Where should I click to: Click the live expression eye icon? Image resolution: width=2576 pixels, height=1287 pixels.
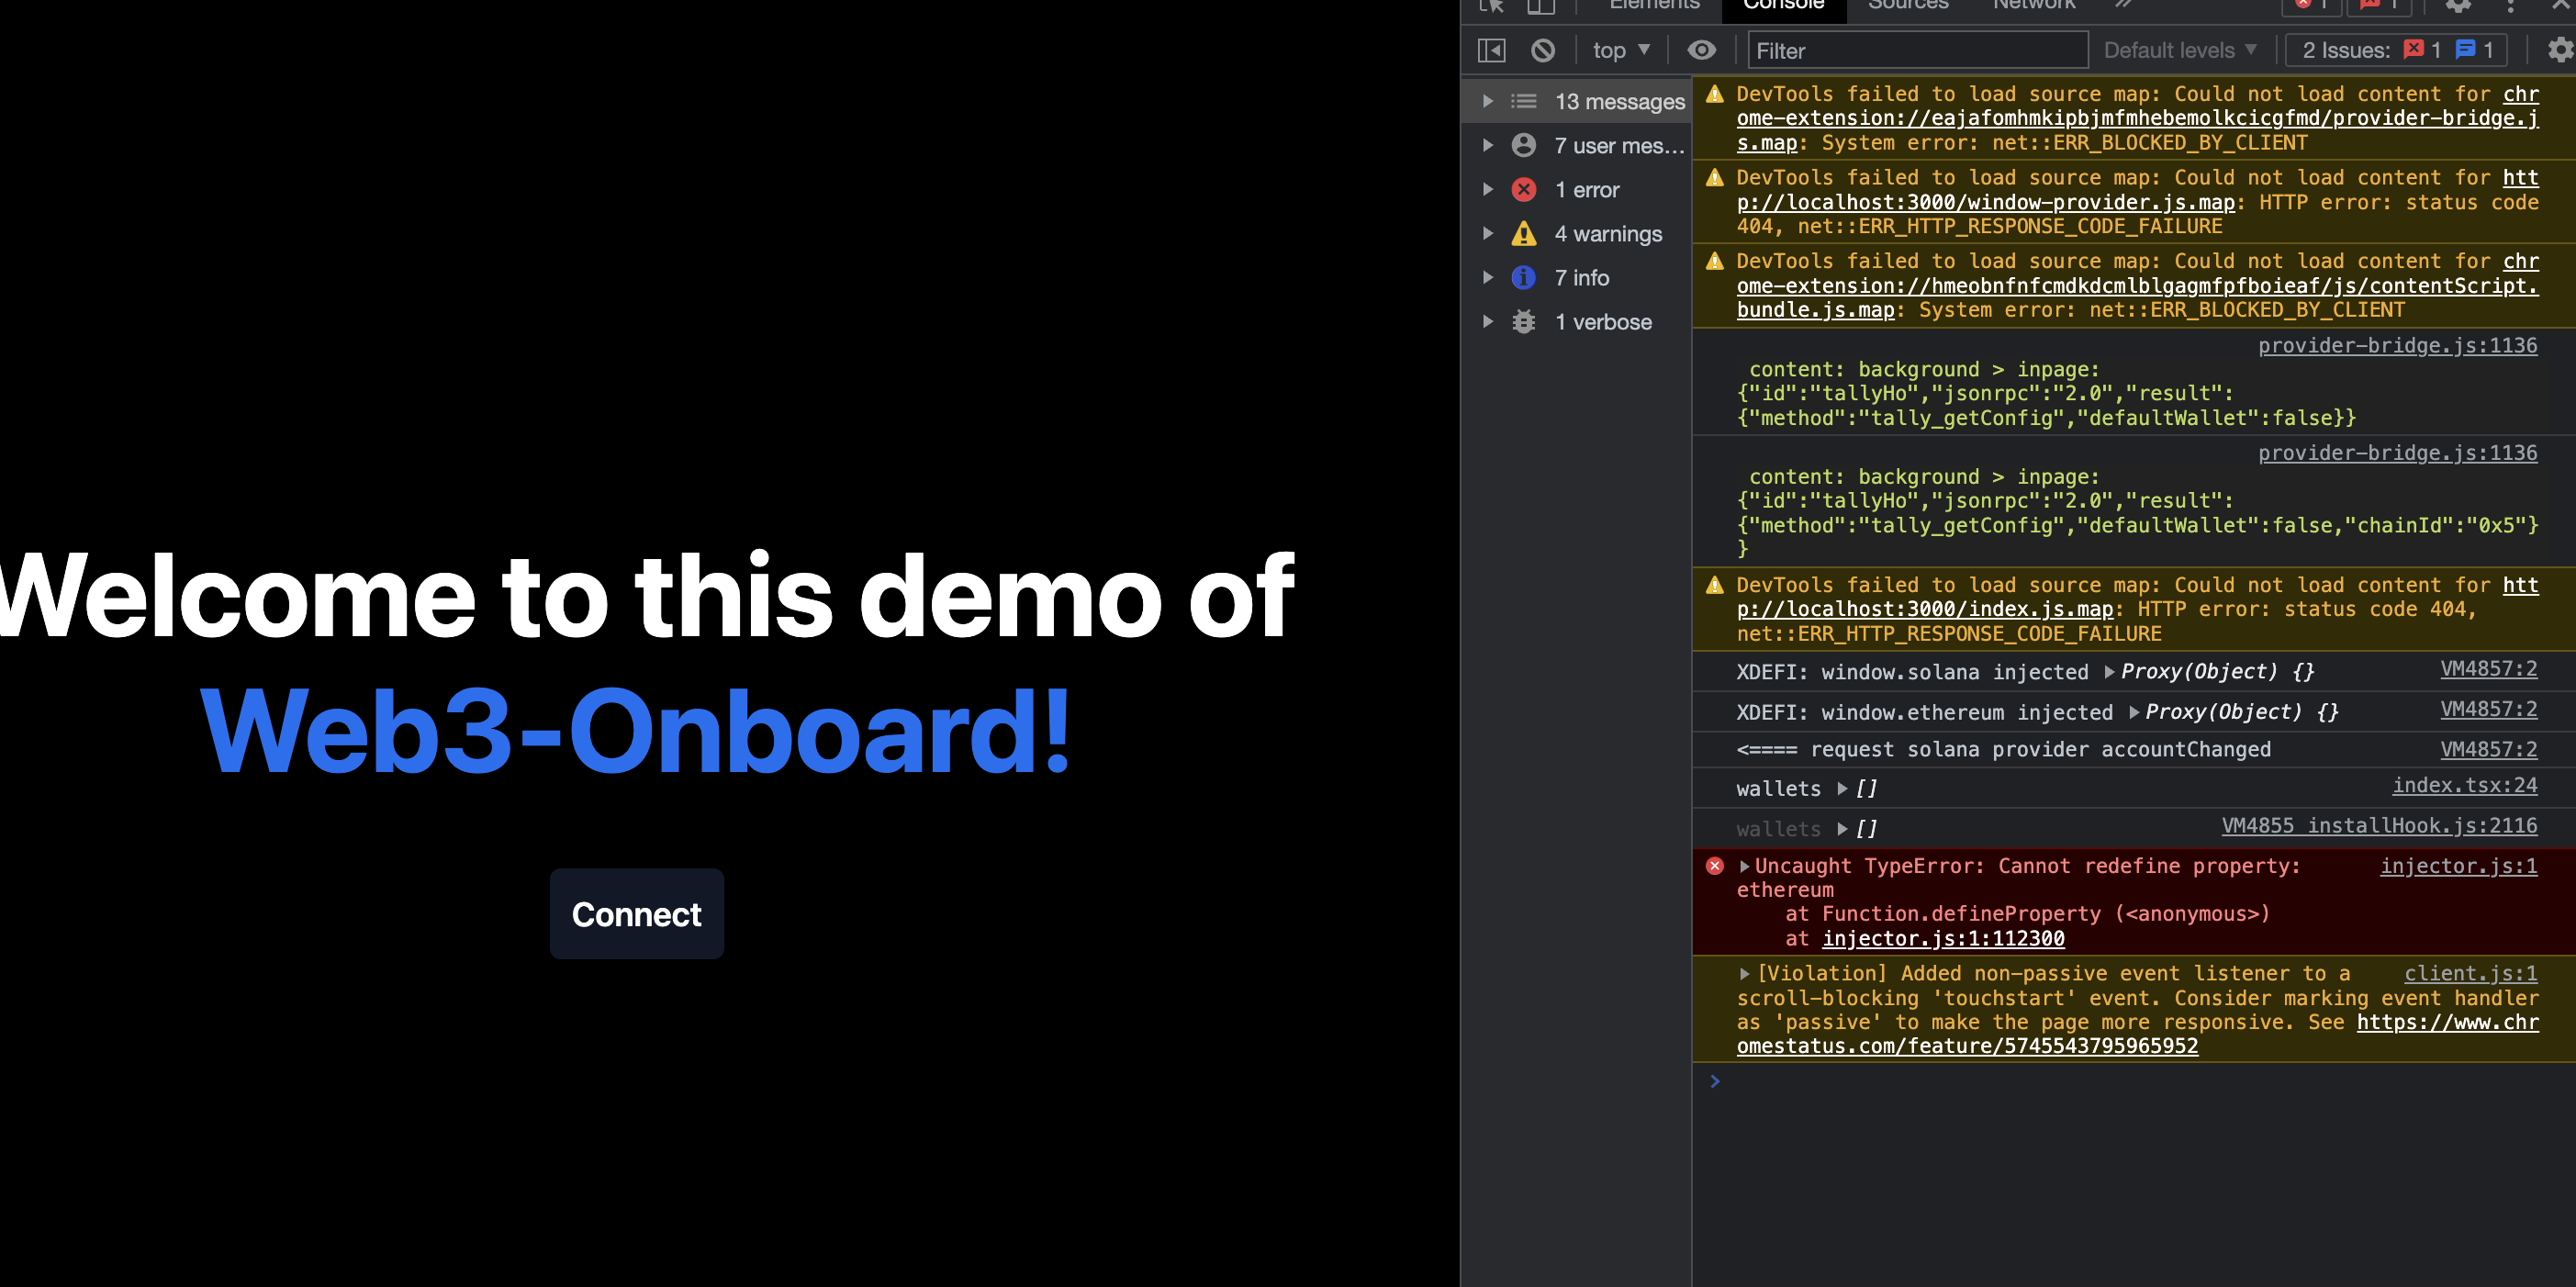[x=1701, y=50]
